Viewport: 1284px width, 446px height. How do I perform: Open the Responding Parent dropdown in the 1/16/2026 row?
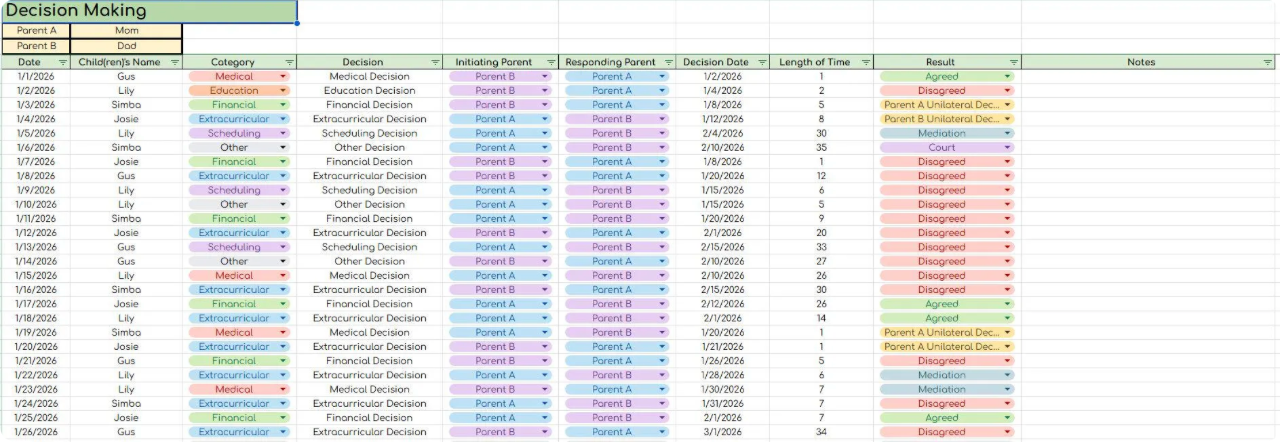coord(661,290)
